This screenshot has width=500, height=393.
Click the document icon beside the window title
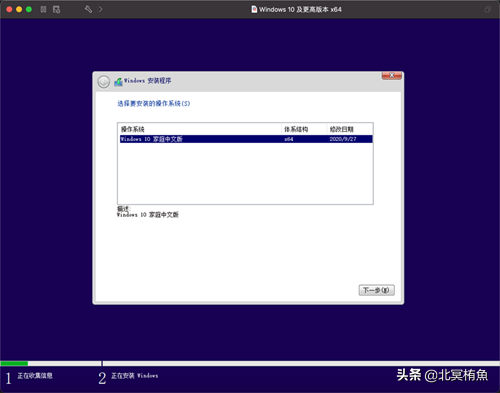click(x=254, y=9)
